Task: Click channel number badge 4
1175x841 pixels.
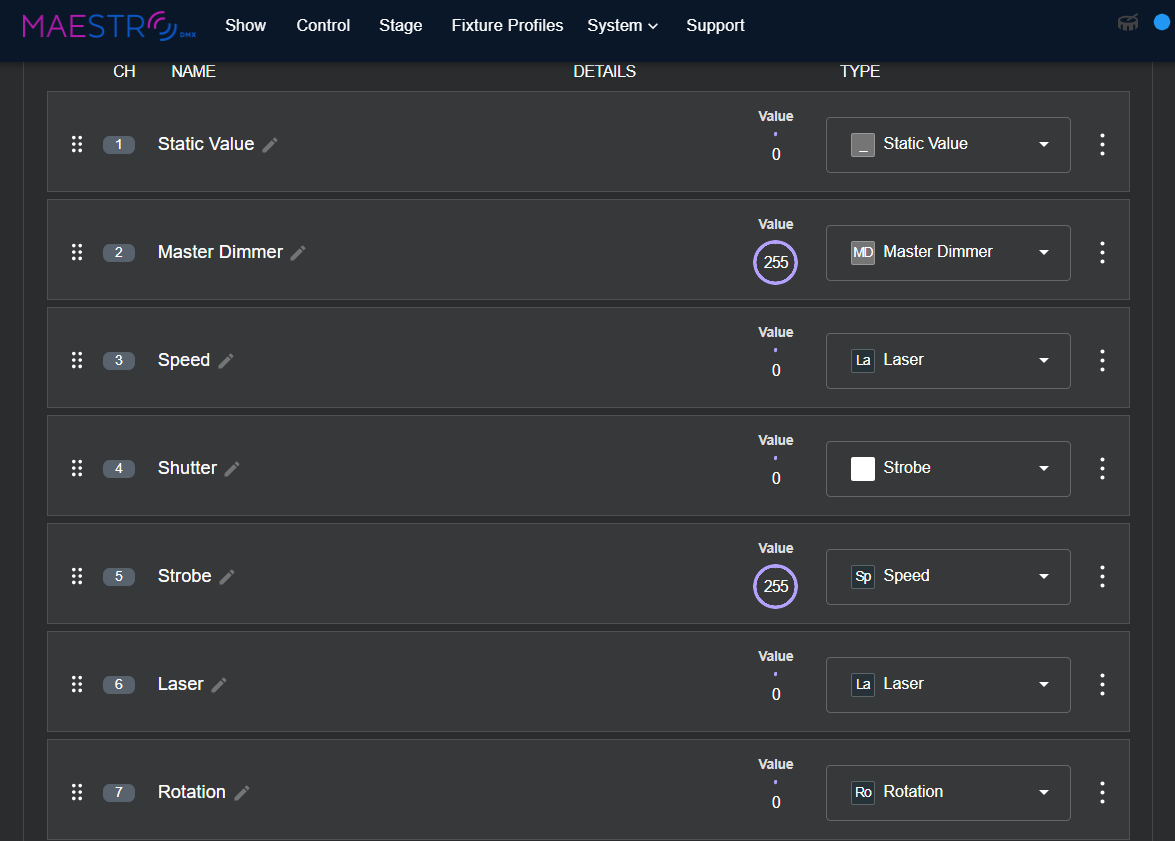Action: click(x=118, y=468)
